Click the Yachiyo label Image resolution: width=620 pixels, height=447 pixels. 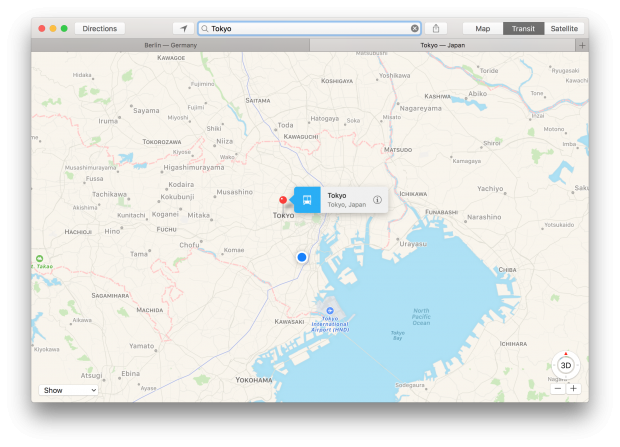(x=490, y=189)
